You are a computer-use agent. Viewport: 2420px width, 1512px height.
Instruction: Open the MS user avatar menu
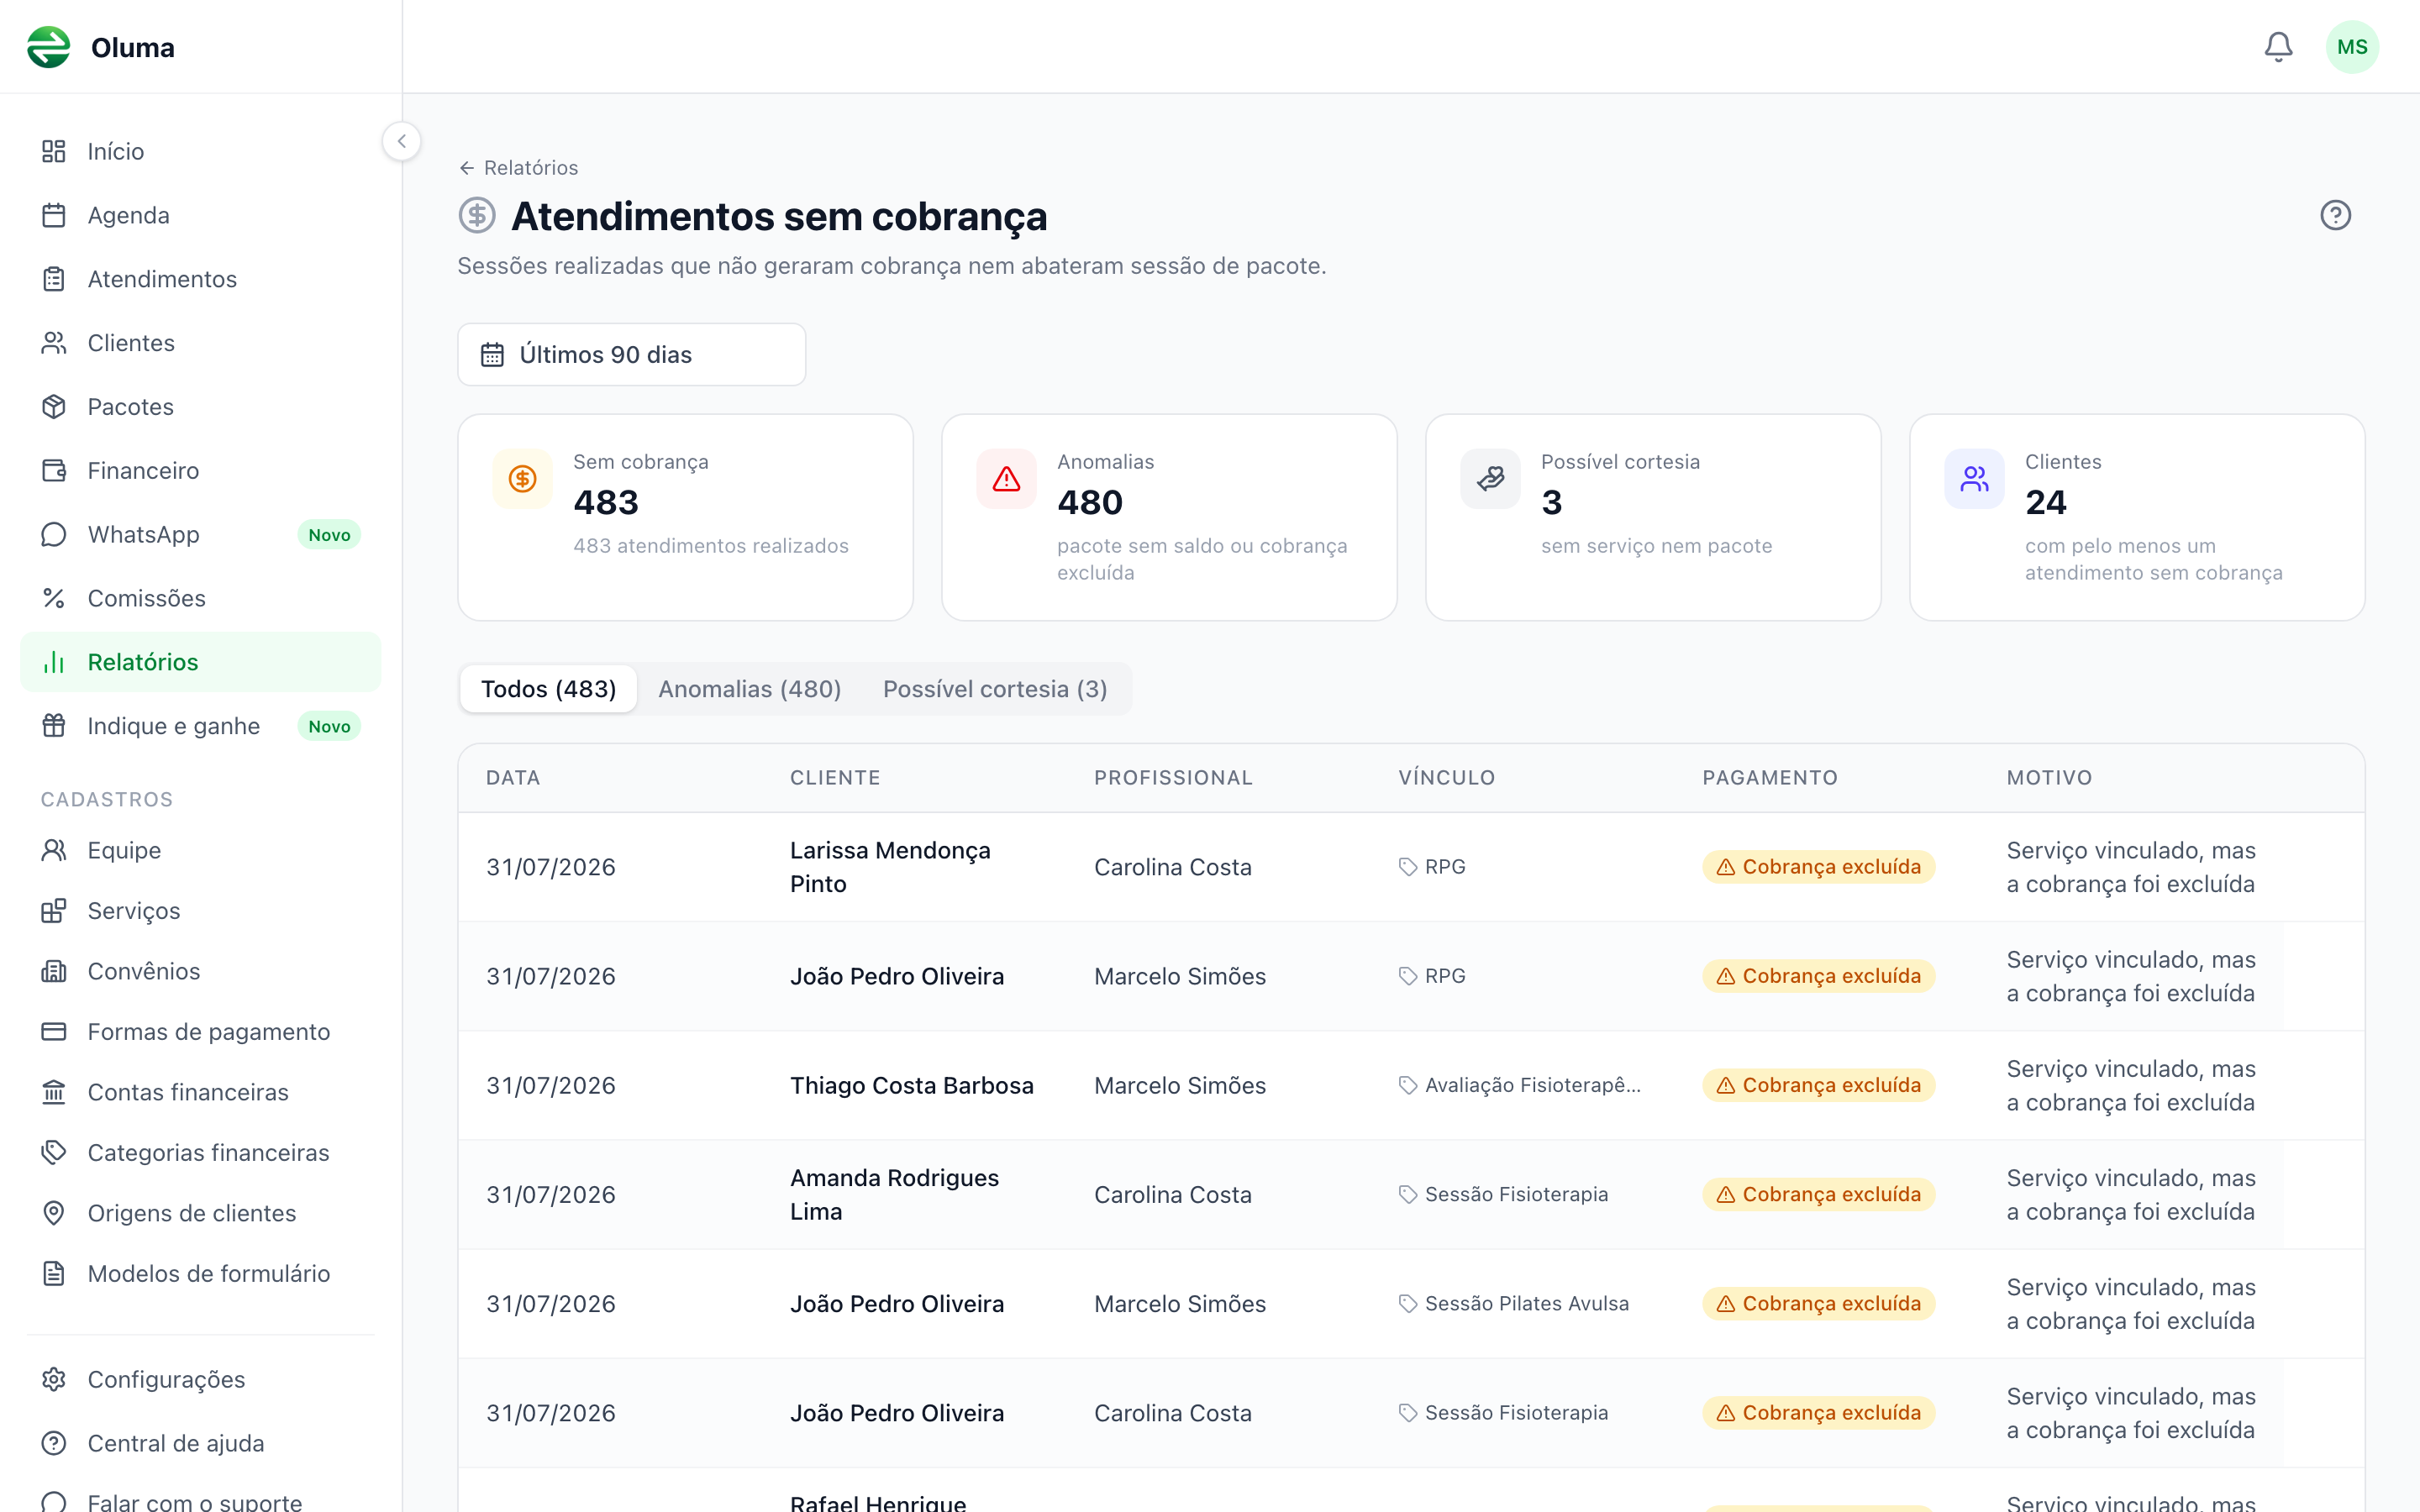pyautogui.click(x=2352, y=47)
